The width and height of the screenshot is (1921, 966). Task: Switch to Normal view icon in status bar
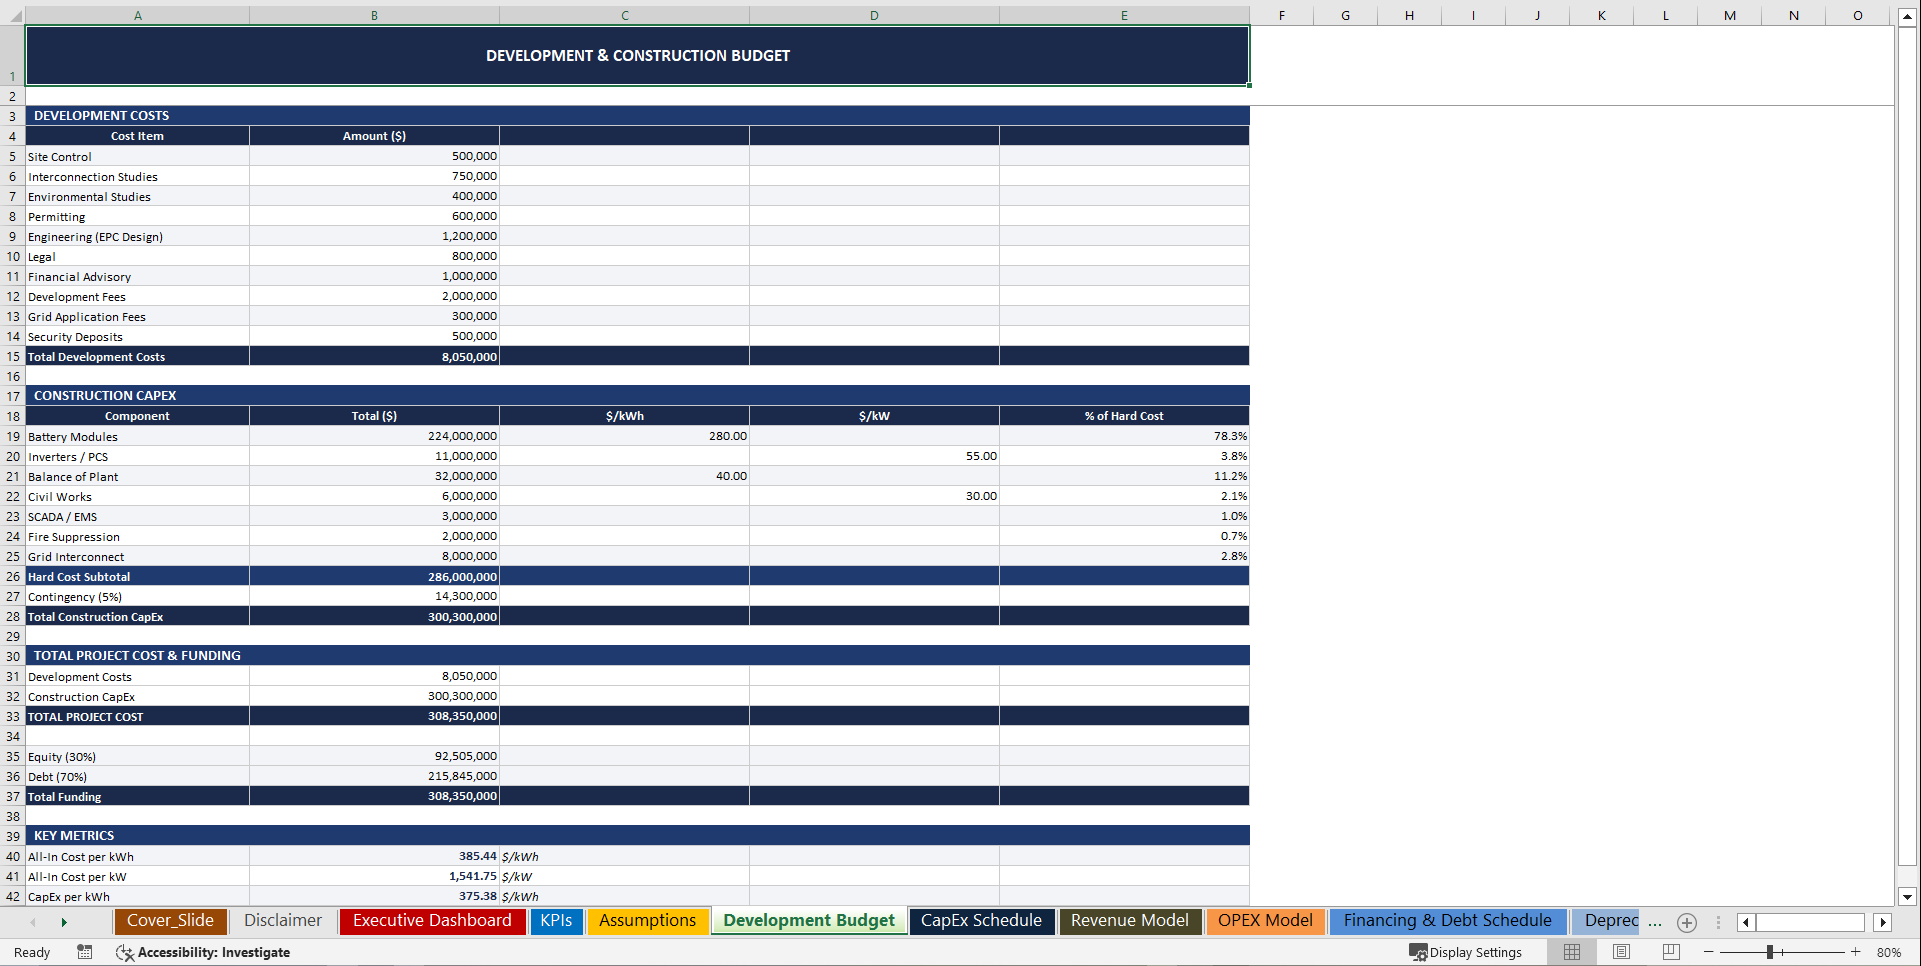(x=1572, y=952)
